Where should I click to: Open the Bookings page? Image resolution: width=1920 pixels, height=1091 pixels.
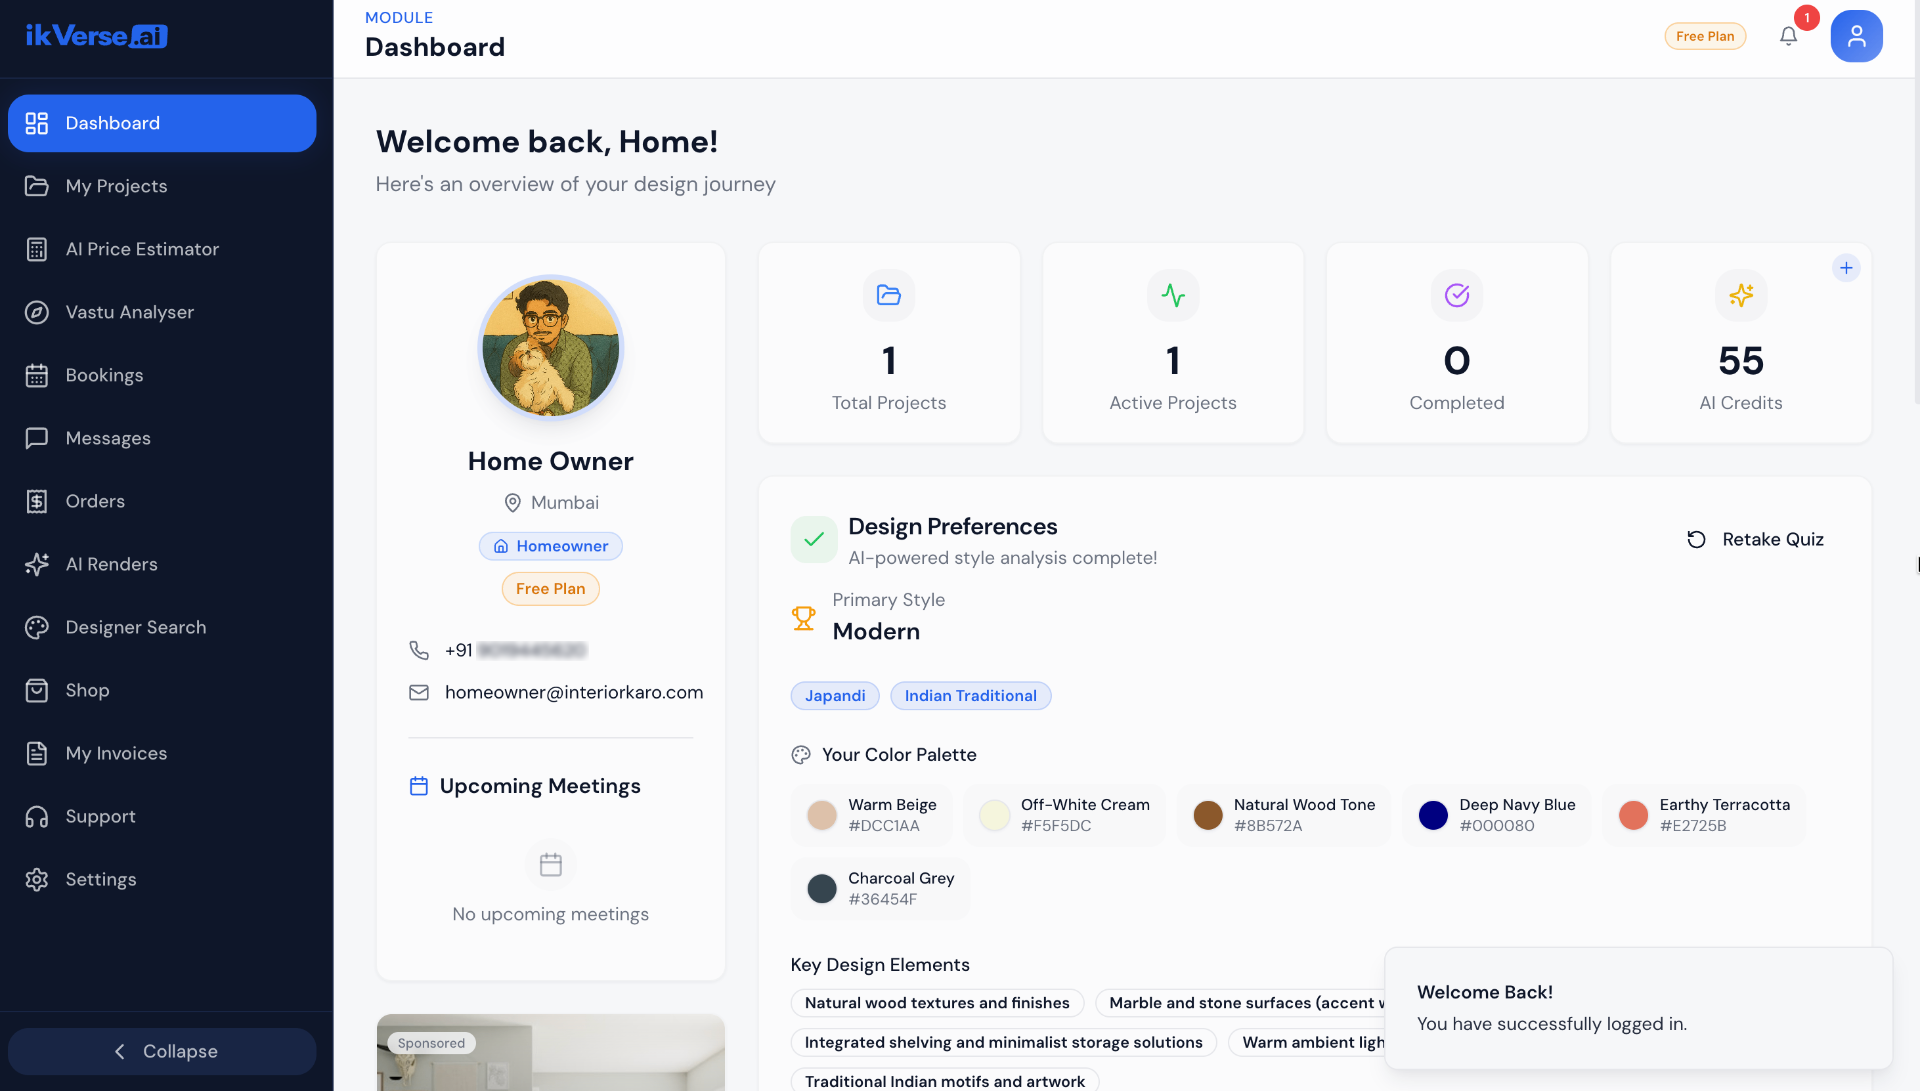tap(162, 375)
